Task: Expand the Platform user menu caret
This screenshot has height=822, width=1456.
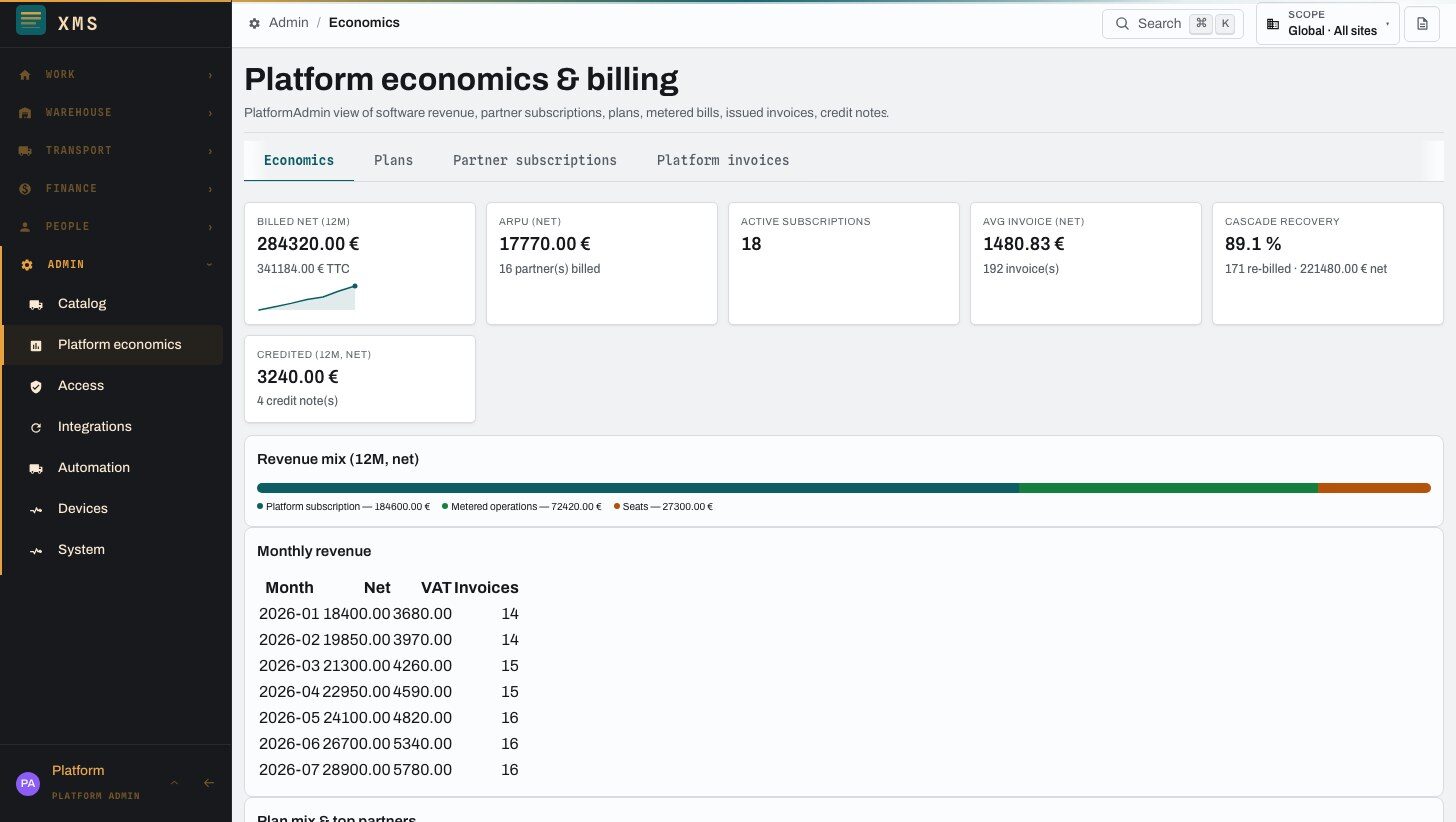Action: click(x=174, y=783)
